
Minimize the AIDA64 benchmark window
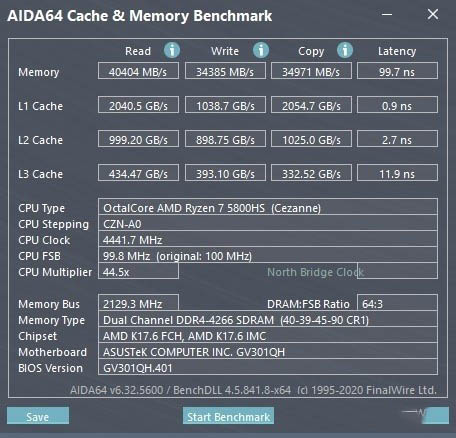pyautogui.click(x=387, y=15)
